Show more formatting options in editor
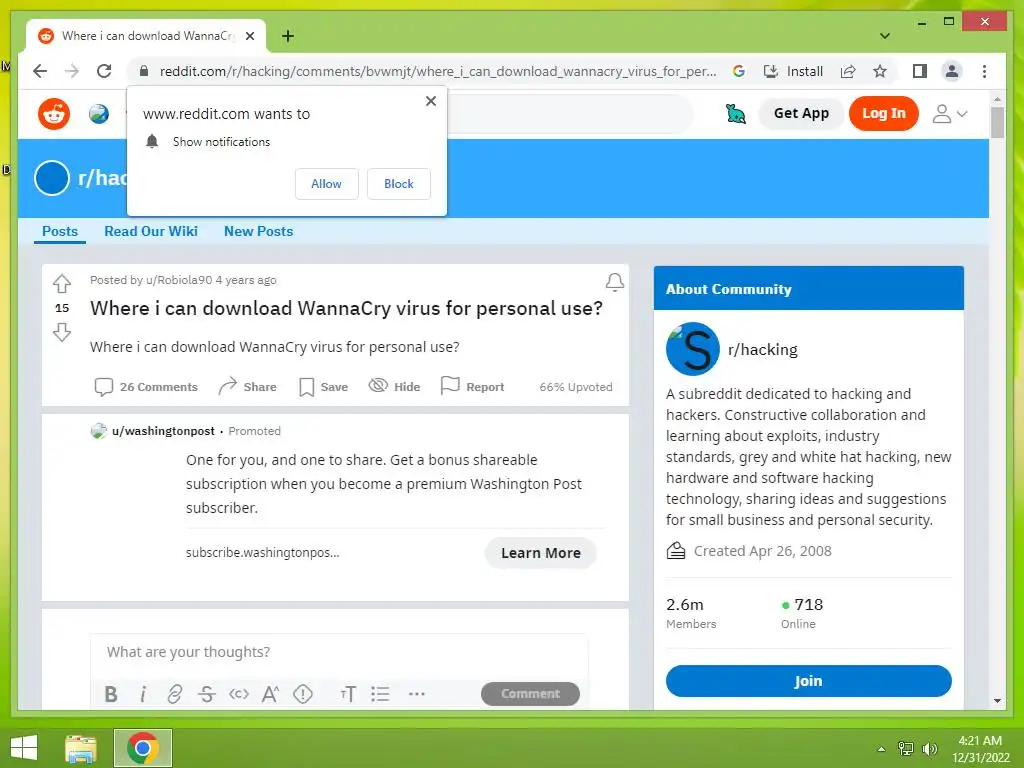 pyautogui.click(x=417, y=694)
